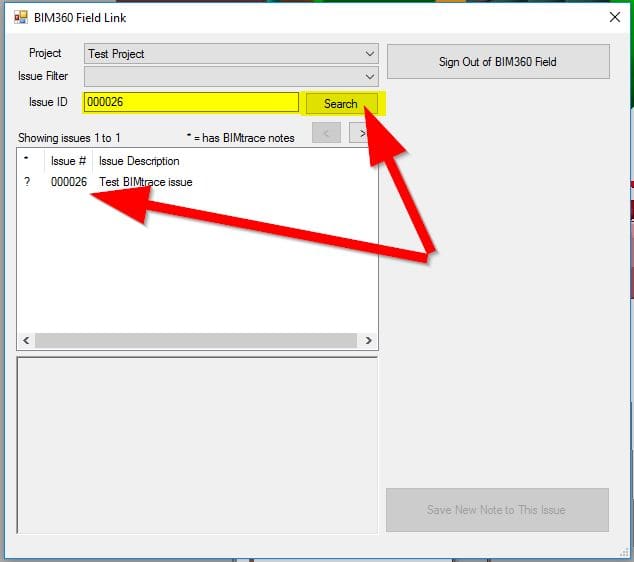Close the BIM360 Field Link window
Image resolution: width=634 pixels, height=562 pixels.
[x=615, y=17]
